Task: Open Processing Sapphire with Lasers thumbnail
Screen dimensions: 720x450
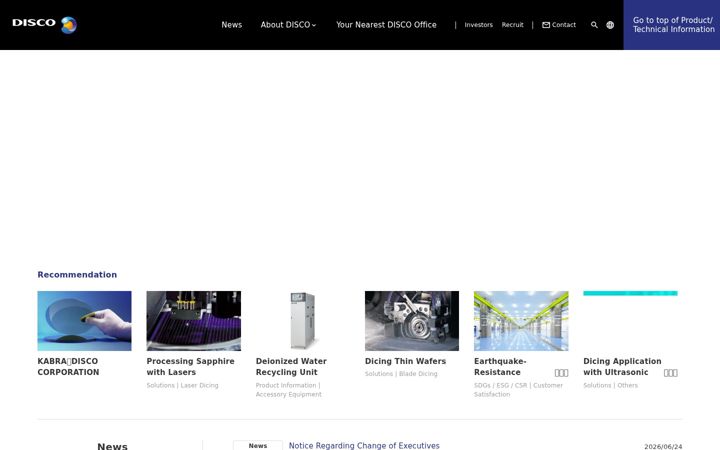Action: click(x=194, y=321)
